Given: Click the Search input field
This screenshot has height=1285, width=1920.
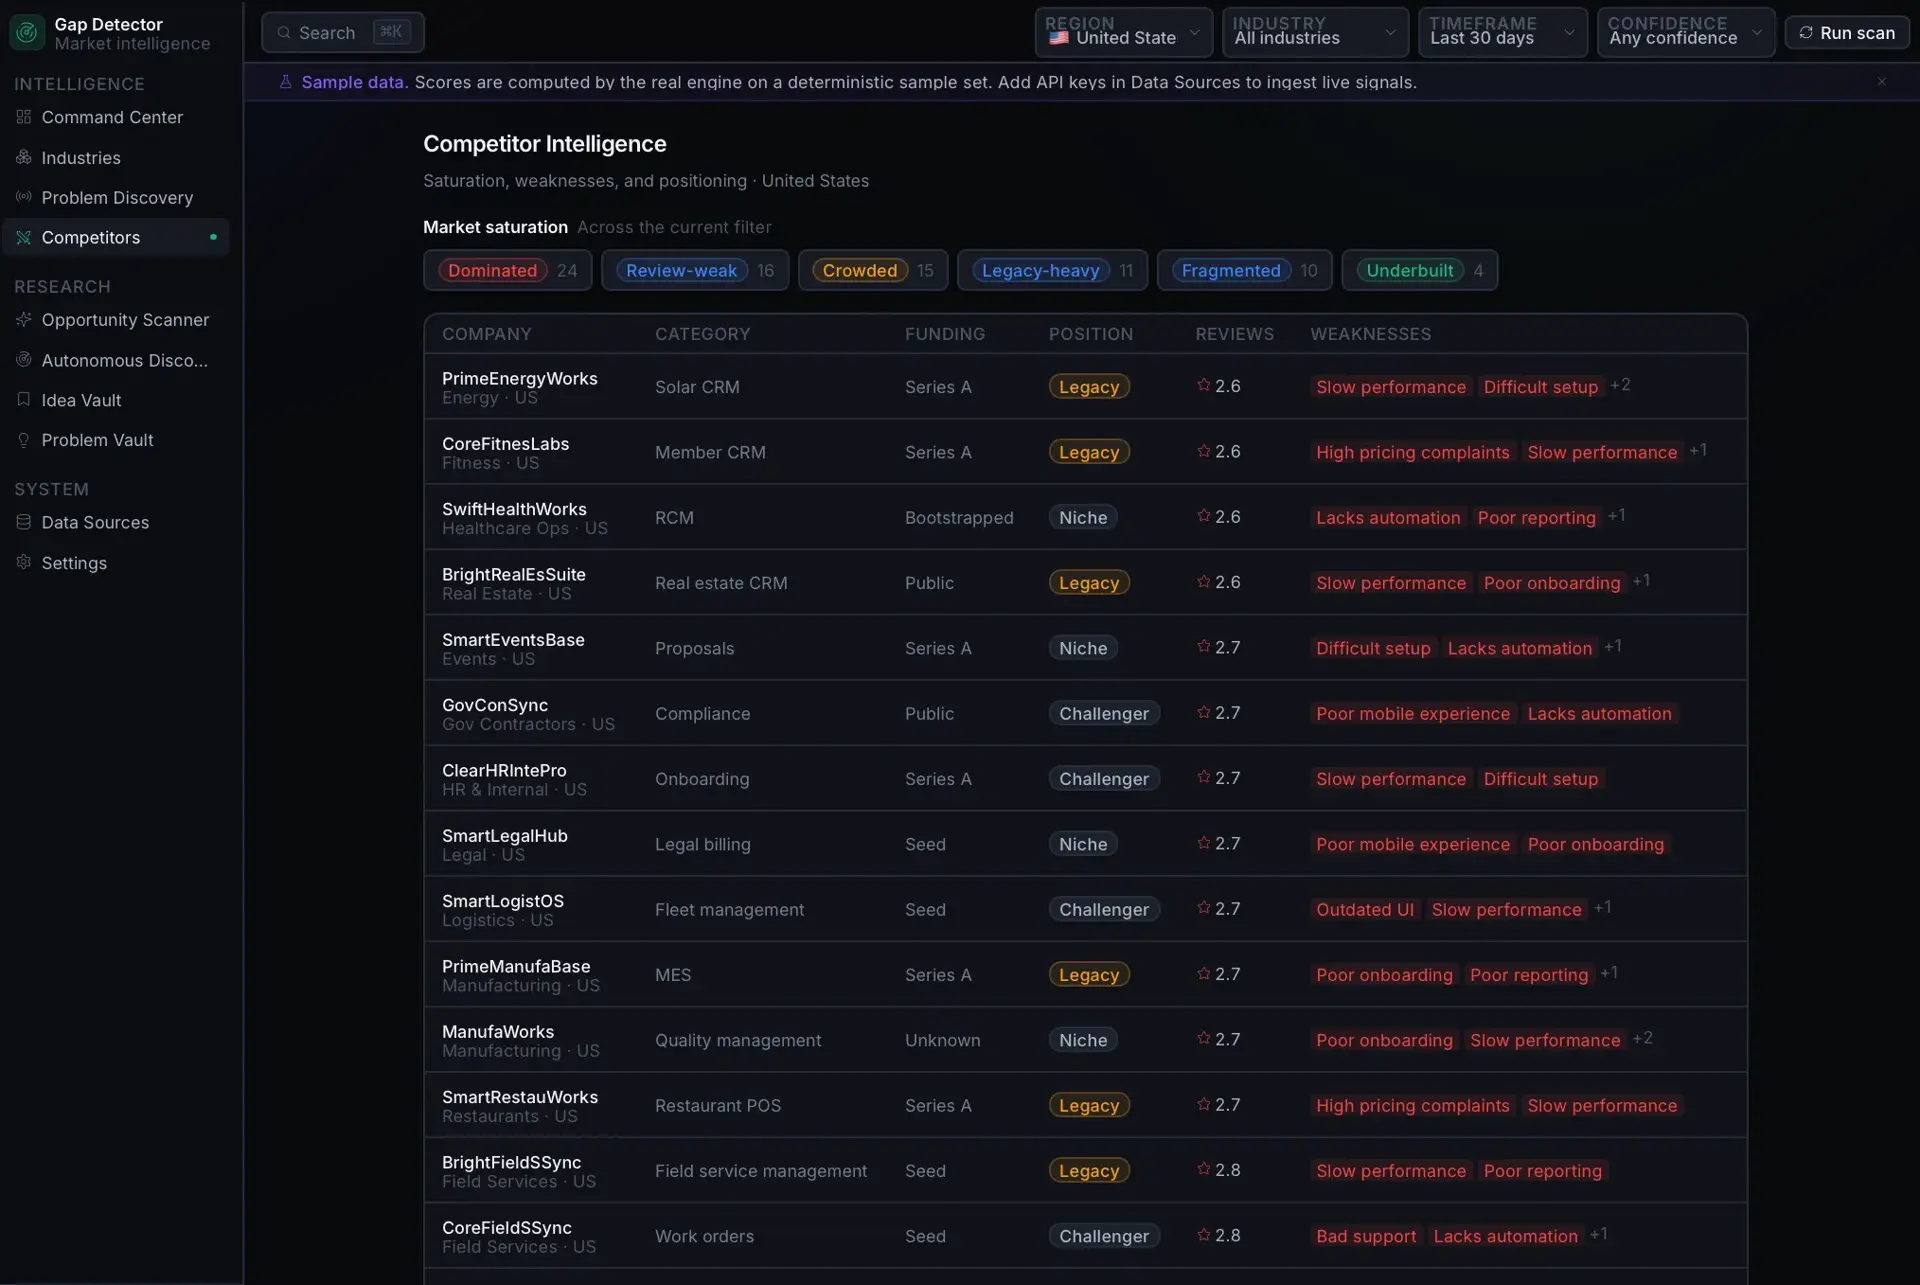Looking at the screenshot, I should (343, 32).
